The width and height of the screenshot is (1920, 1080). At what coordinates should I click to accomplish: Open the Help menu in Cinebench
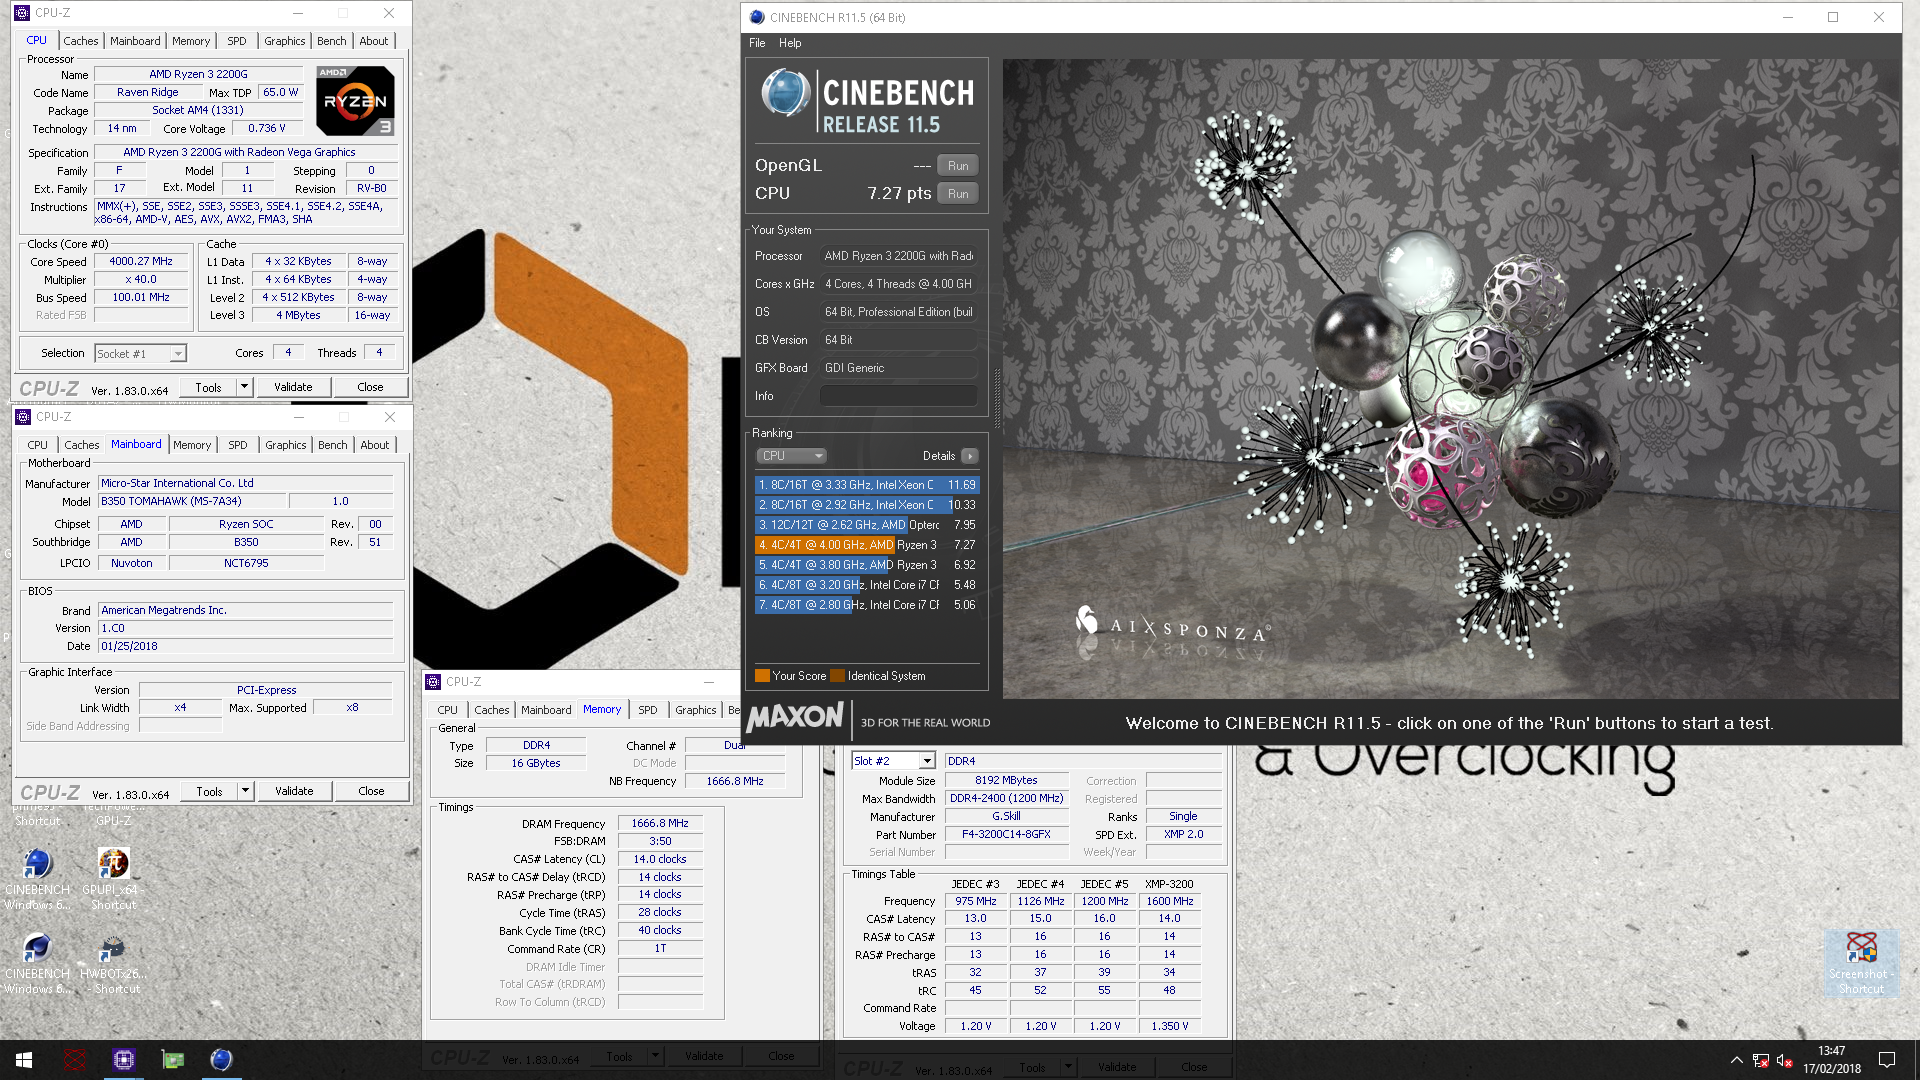coord(790,43)
